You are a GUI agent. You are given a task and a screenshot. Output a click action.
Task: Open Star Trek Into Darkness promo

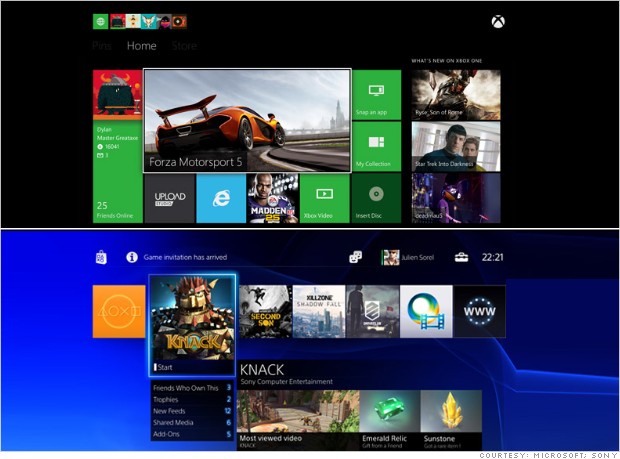click(456, 147)
